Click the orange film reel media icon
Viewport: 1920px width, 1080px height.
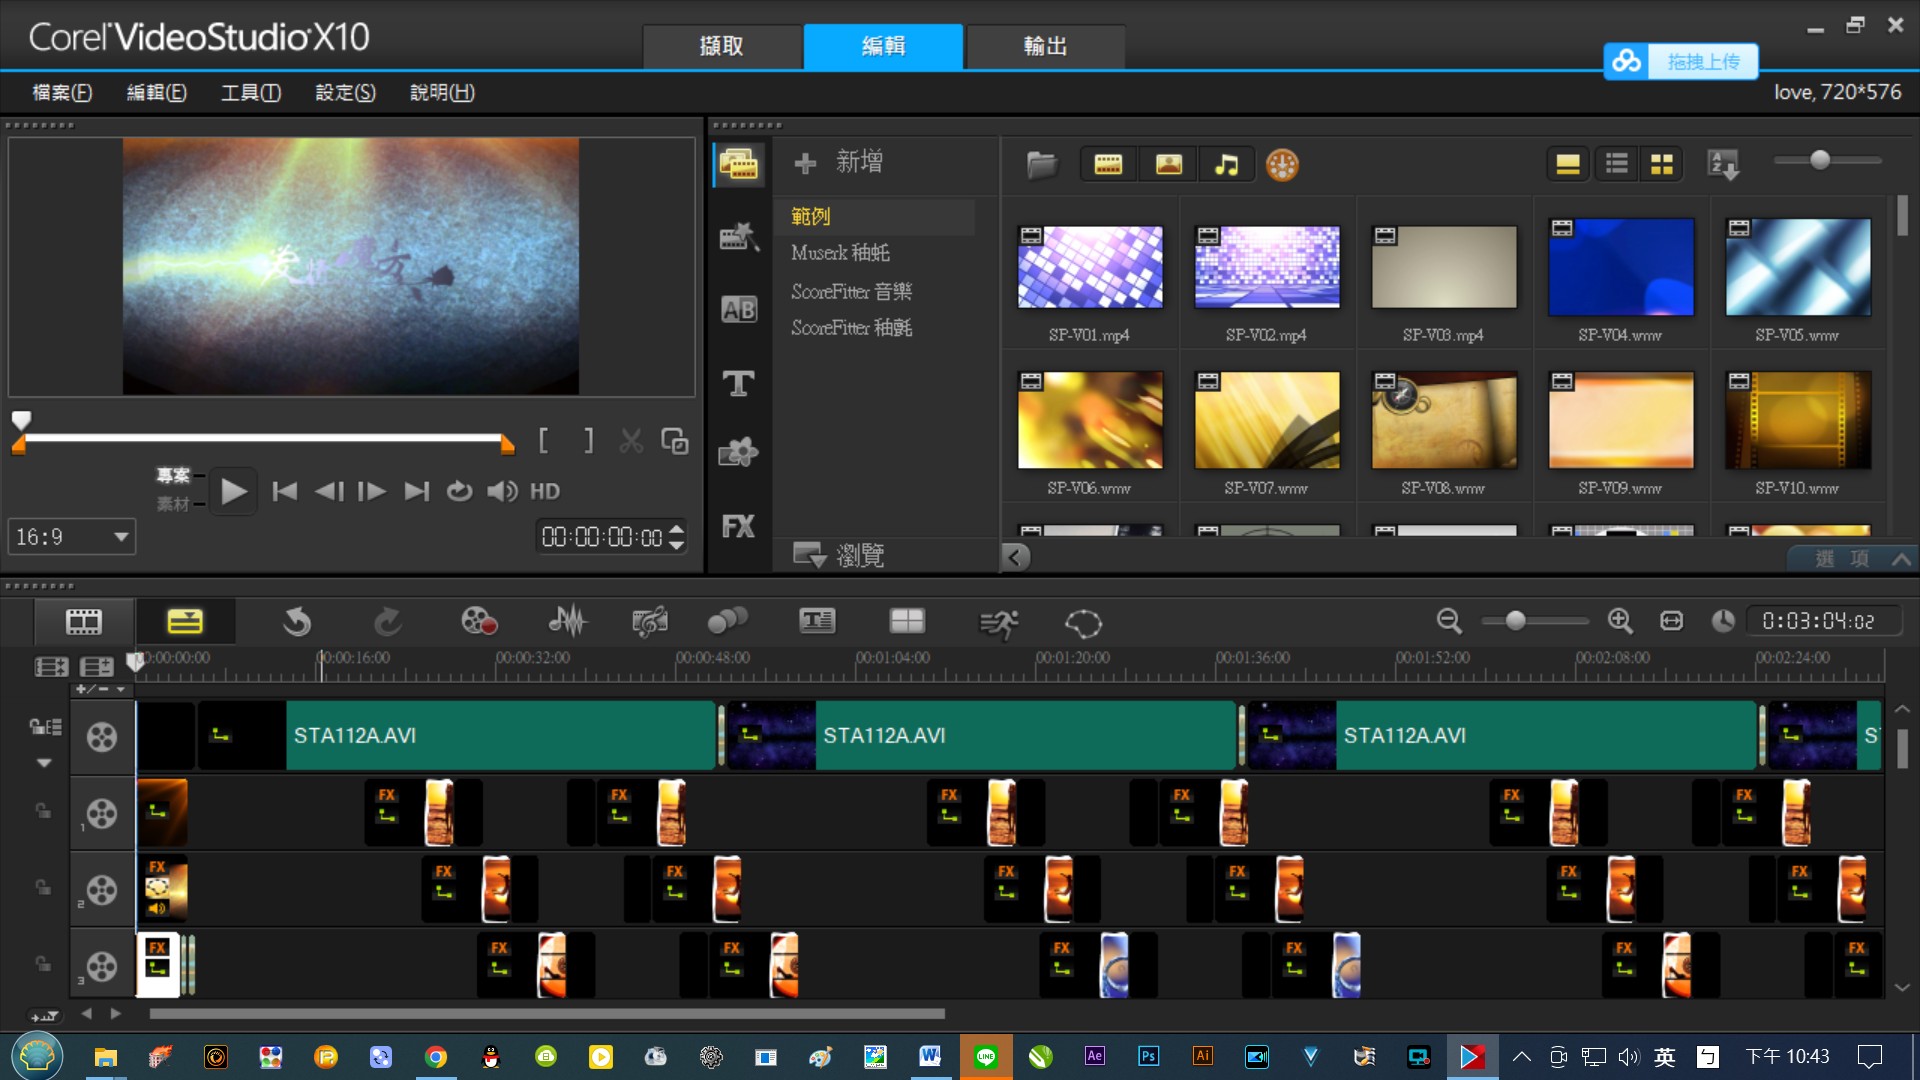point(1282,164)
